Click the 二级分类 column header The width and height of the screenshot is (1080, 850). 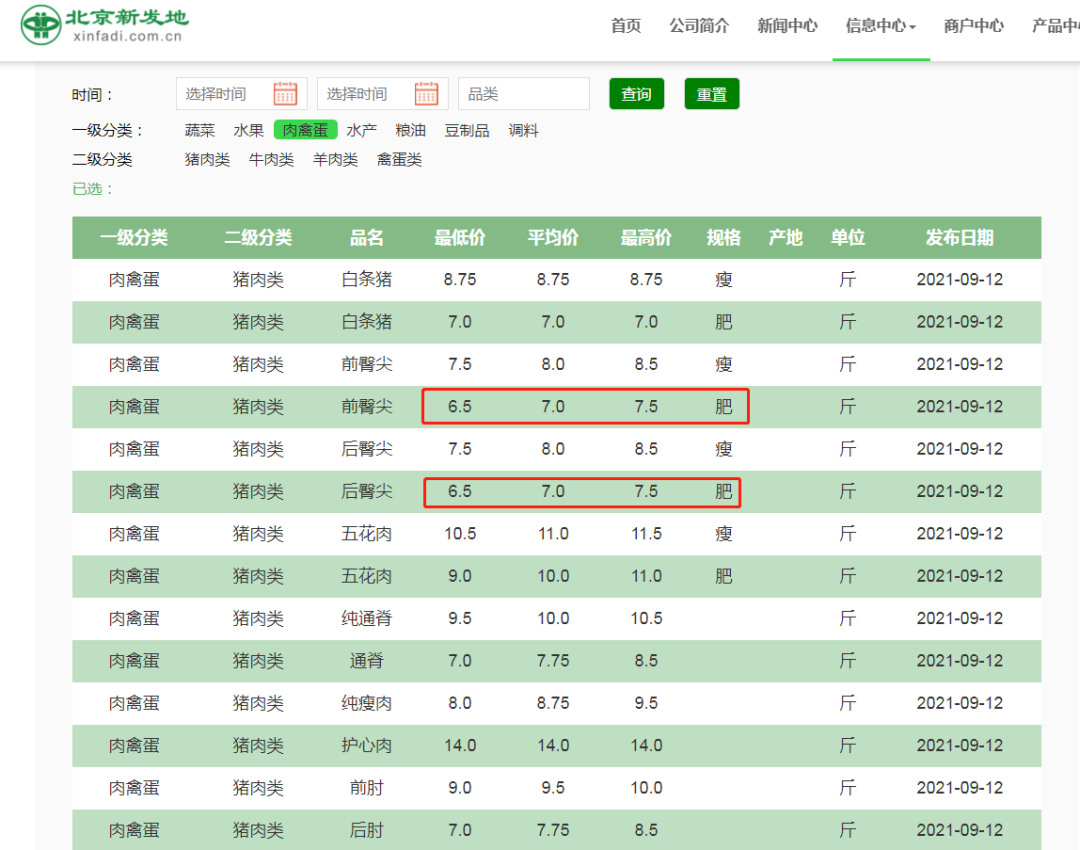point(258,238)
